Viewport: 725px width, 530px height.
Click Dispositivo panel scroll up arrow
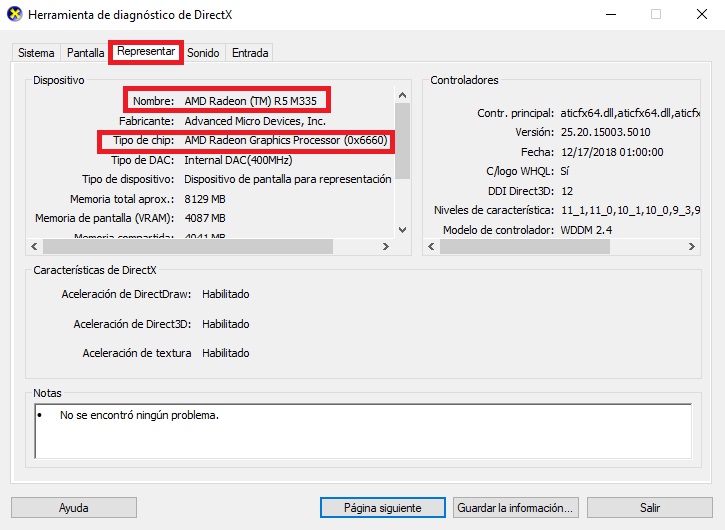tap(403, 95)
